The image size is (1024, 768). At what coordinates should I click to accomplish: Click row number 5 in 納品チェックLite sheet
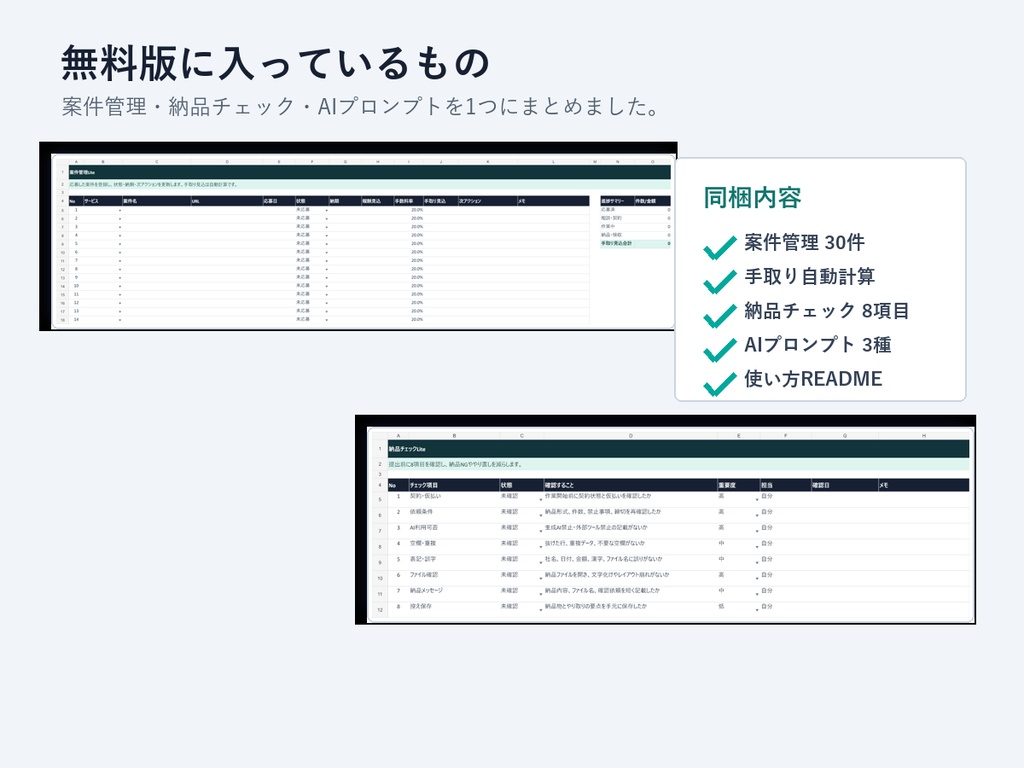point(379,500)
